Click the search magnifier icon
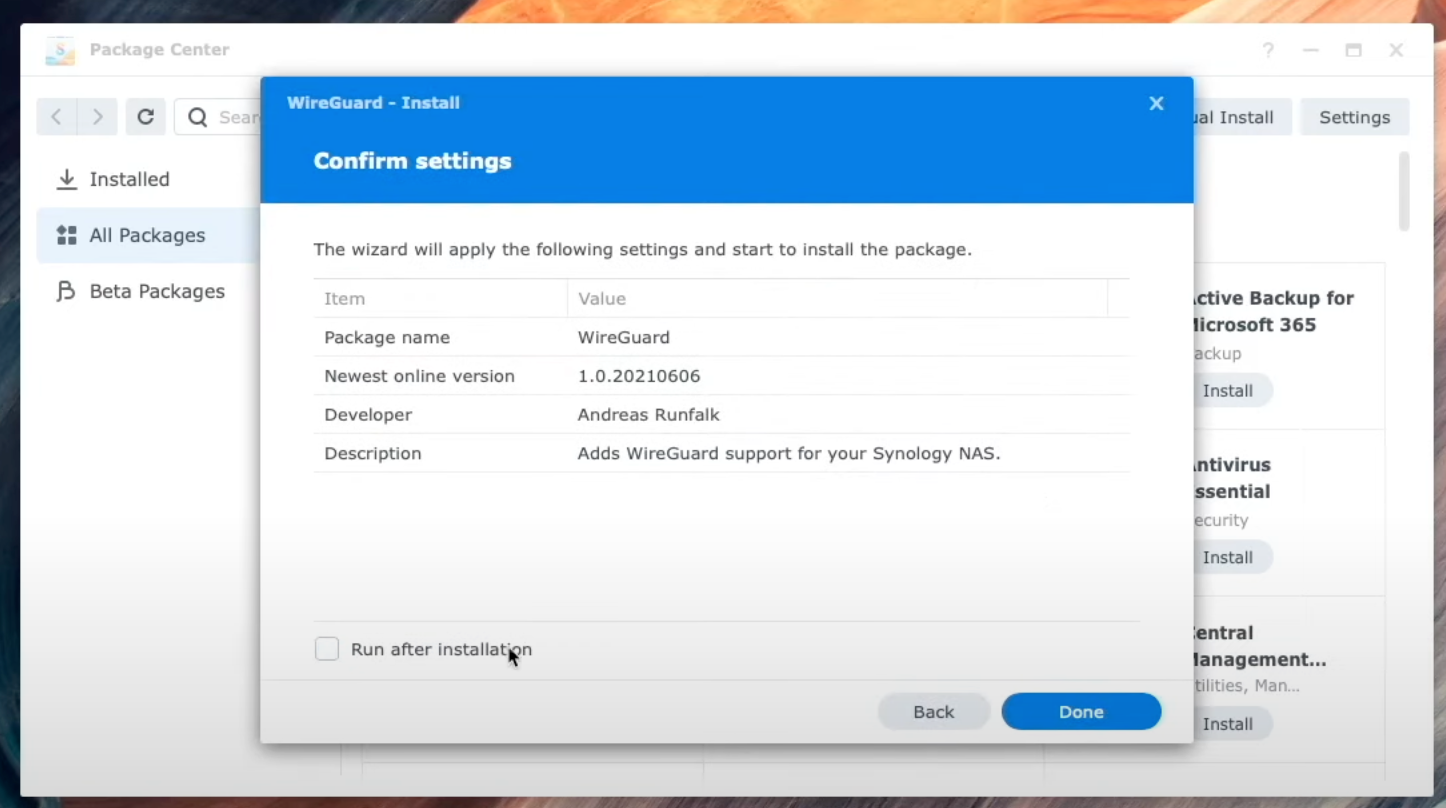This screenshot has width=1446, height=808. (x=198, y=117)
